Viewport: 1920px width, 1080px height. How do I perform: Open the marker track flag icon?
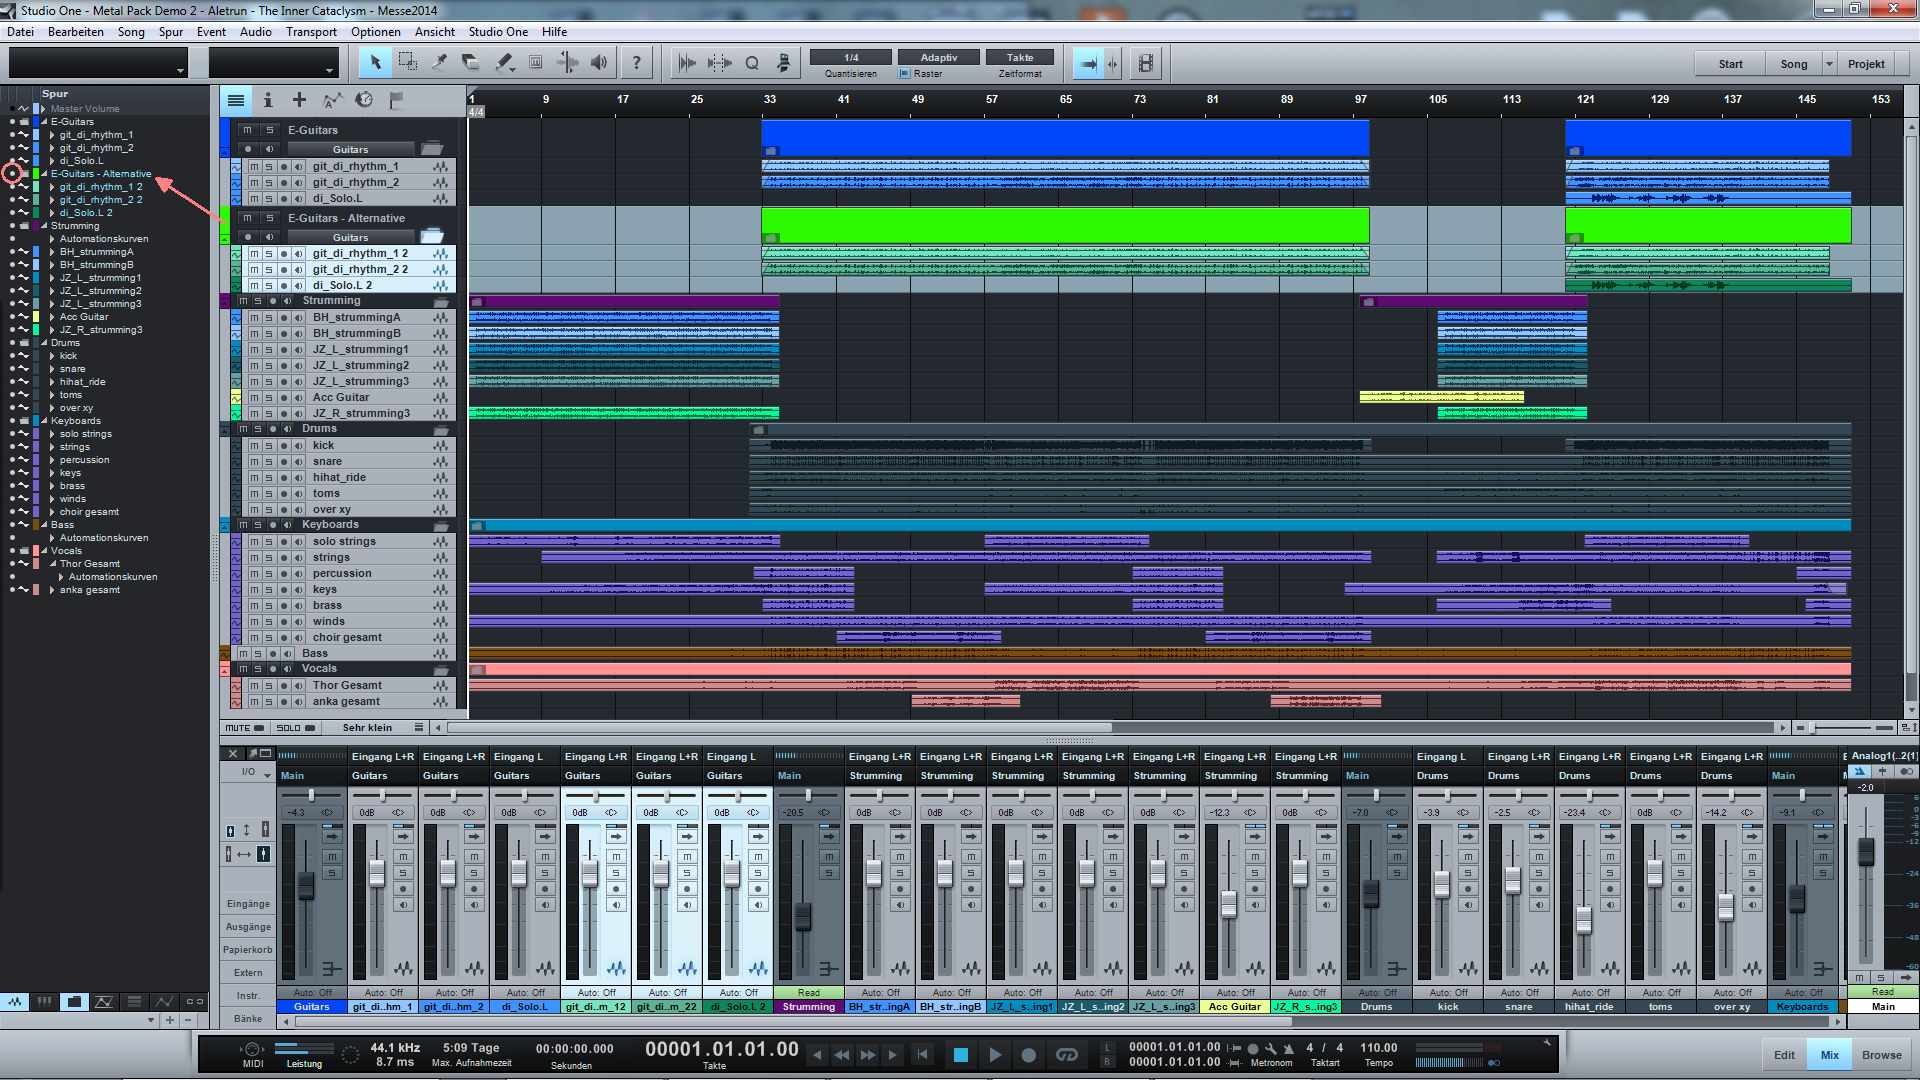click(396, 100)
